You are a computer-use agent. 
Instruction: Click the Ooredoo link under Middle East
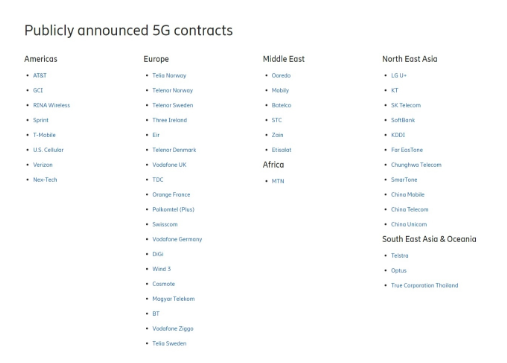(281, 75)
